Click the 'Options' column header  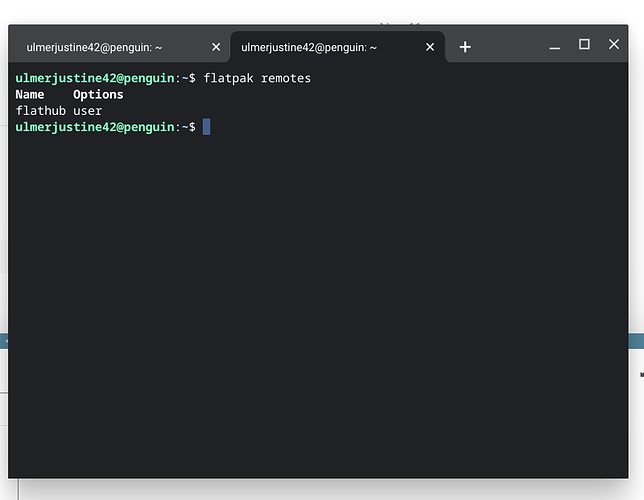(x=98, y=95)
